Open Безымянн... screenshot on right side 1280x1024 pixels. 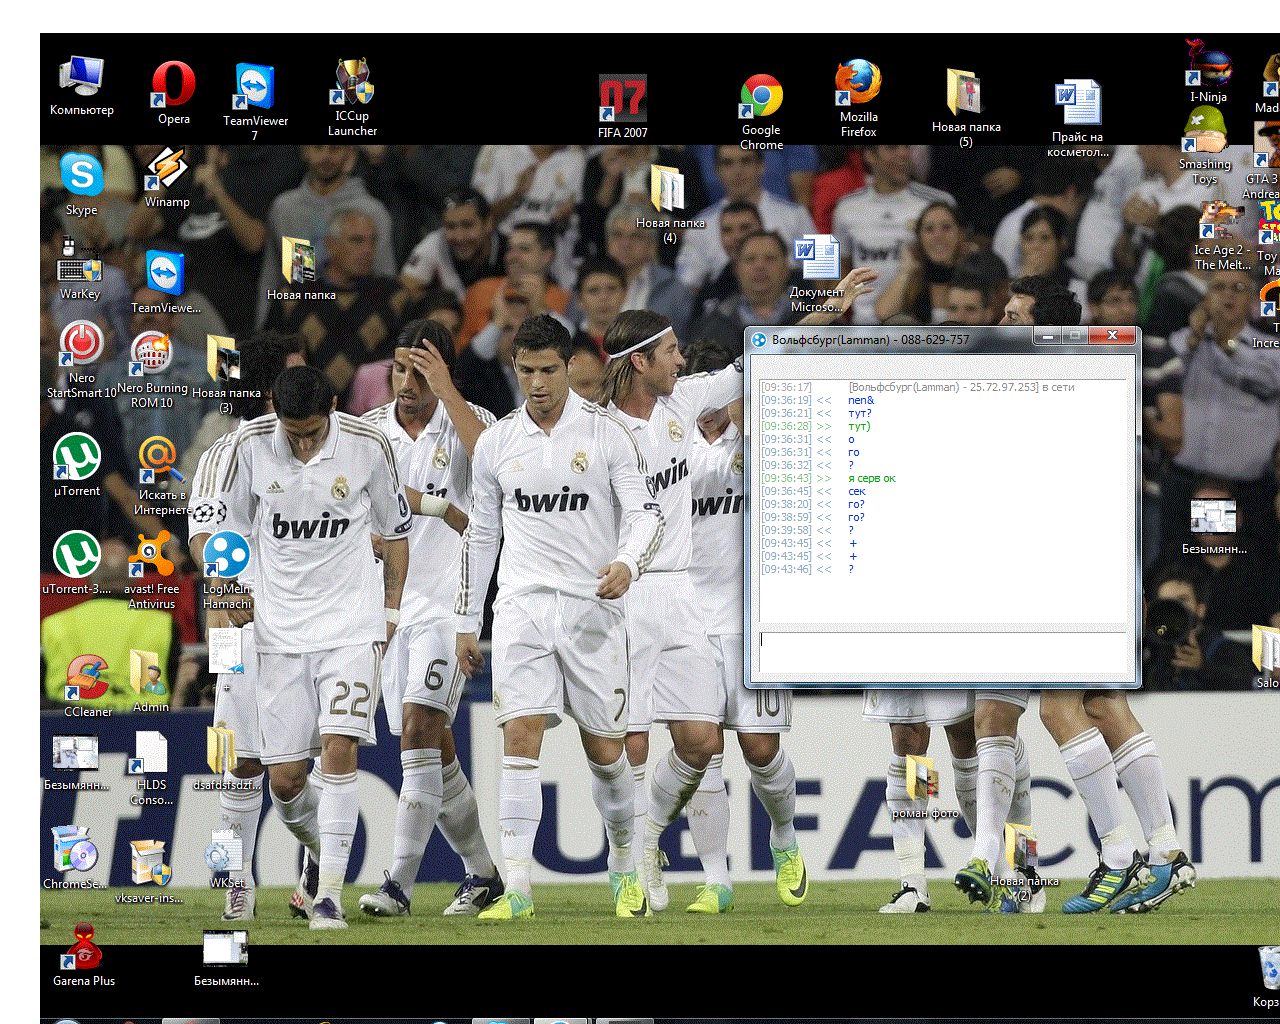pyautogui.click(x=1214, y=526)
